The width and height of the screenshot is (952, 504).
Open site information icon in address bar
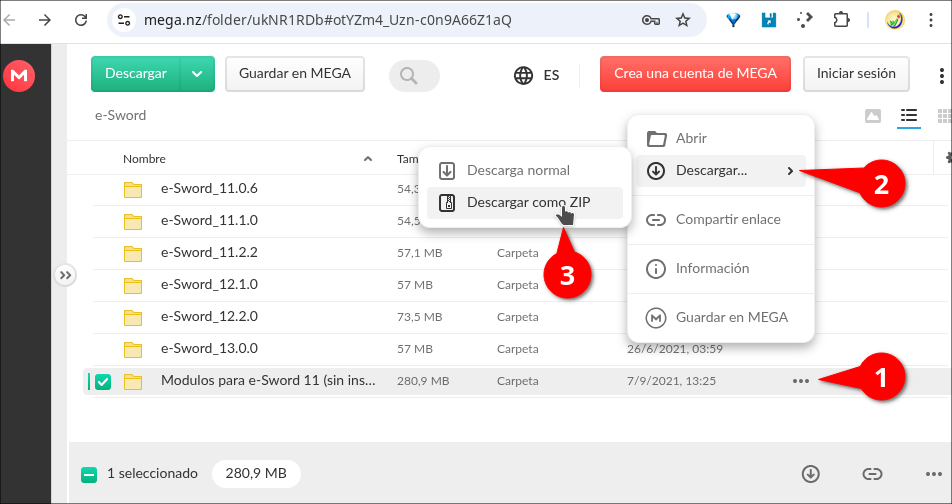(x=124, y=21)
